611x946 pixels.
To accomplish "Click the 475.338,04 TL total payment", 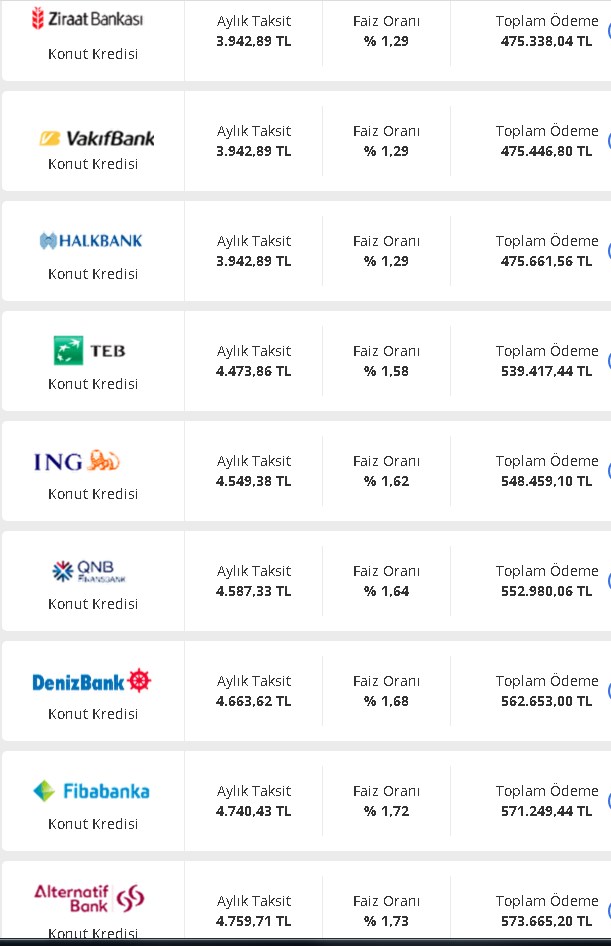I will [x=546, y=42].
